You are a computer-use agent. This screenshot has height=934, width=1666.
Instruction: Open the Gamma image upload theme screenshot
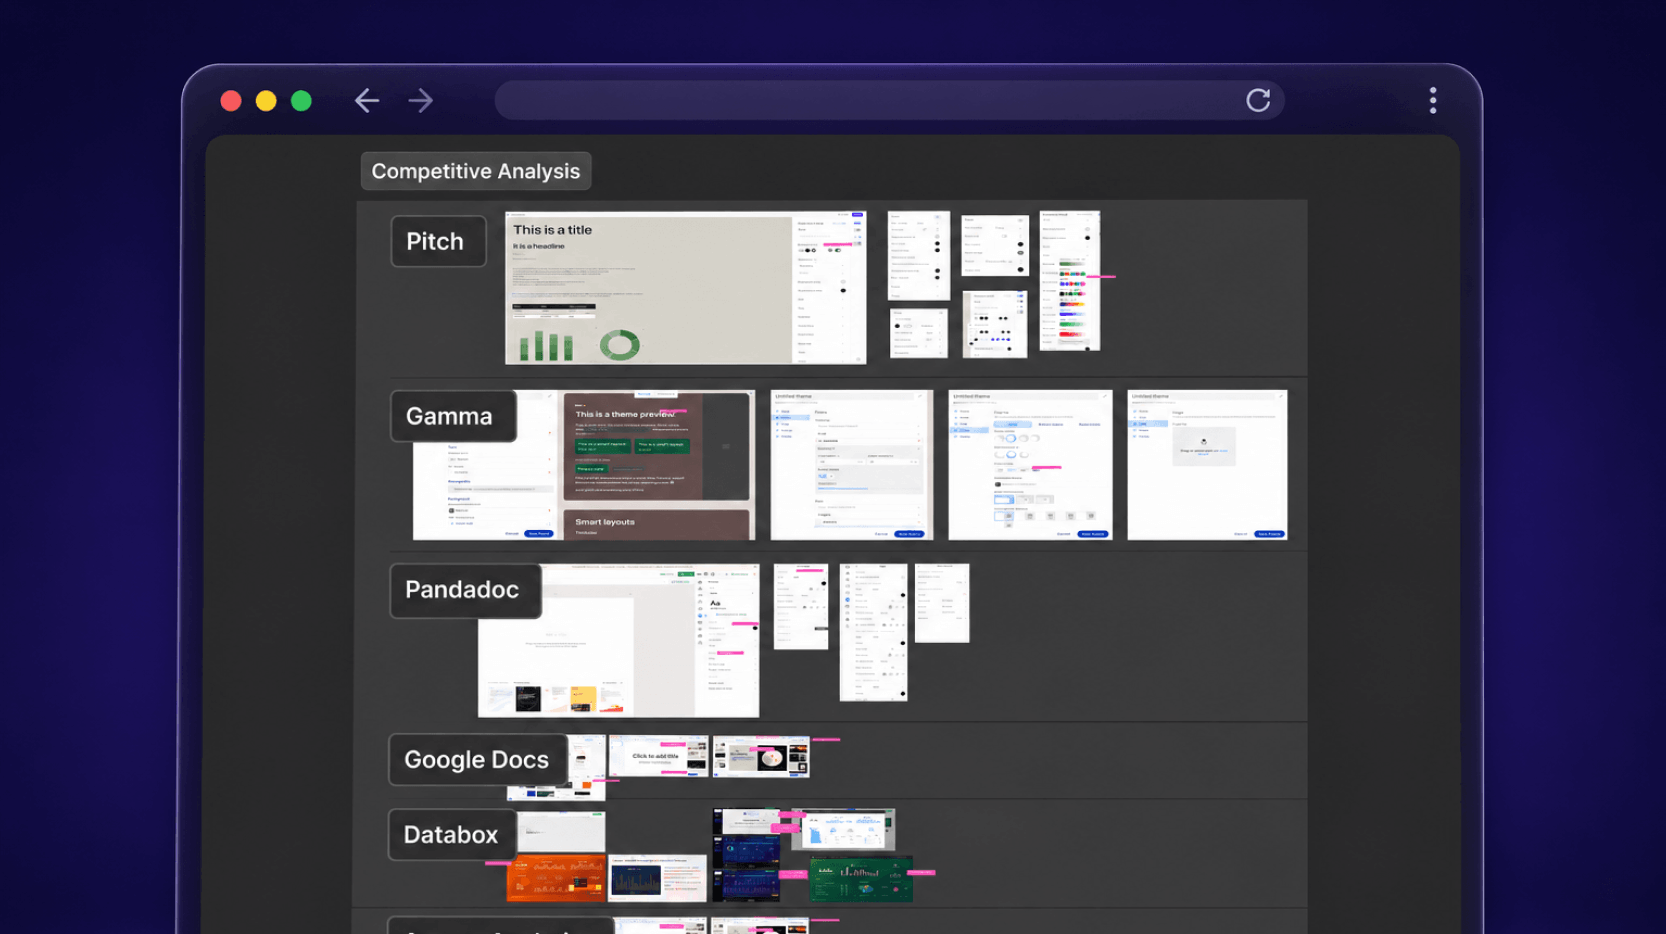[x=1207, y=465]
